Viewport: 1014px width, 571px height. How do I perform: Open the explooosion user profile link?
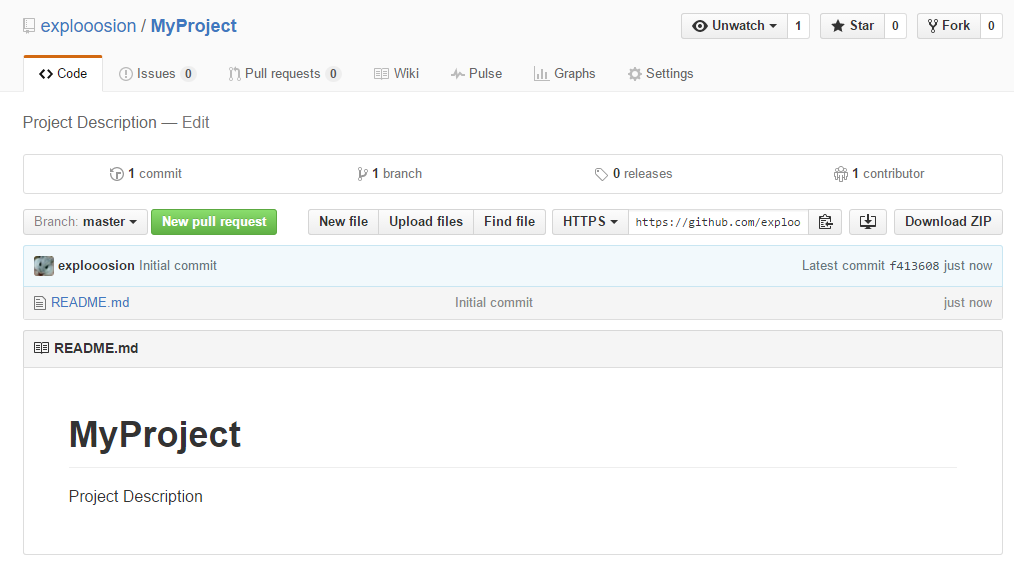coord(88,26)
